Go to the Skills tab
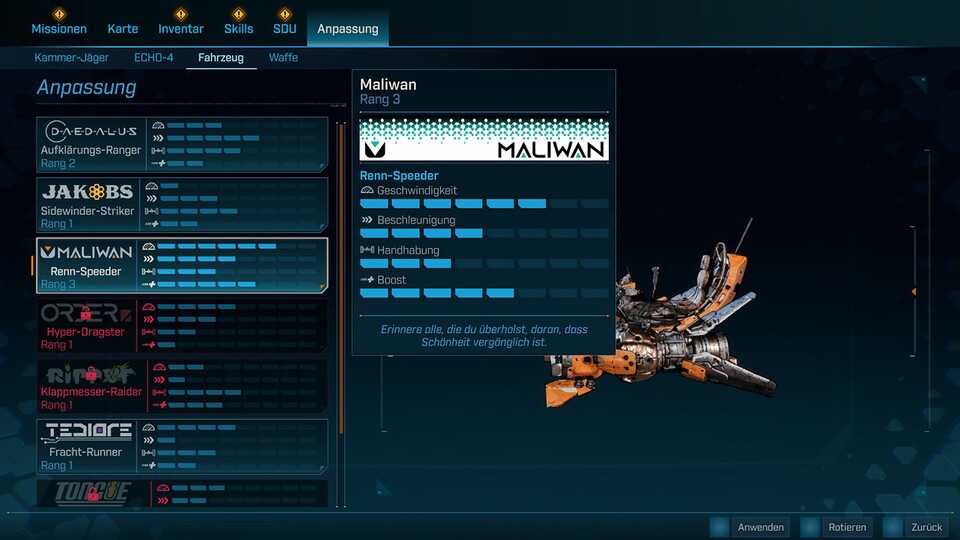Image resolution: width=960 pixels, height=540 pixels. (x=238, y=29)
